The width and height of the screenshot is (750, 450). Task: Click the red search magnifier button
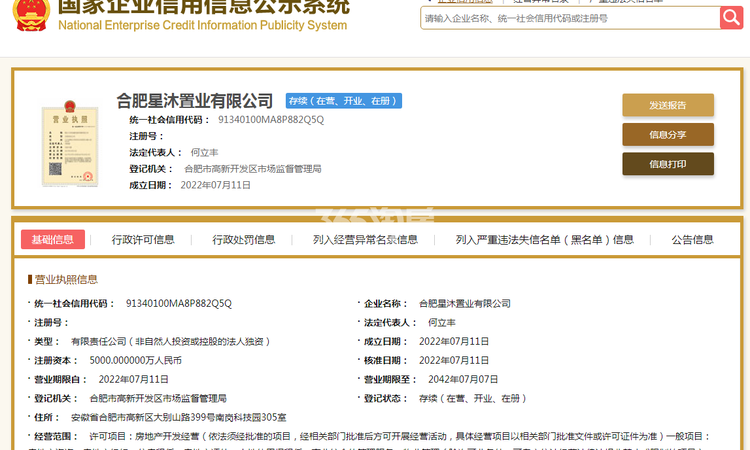pyautogui.click(x=731, y=18)
